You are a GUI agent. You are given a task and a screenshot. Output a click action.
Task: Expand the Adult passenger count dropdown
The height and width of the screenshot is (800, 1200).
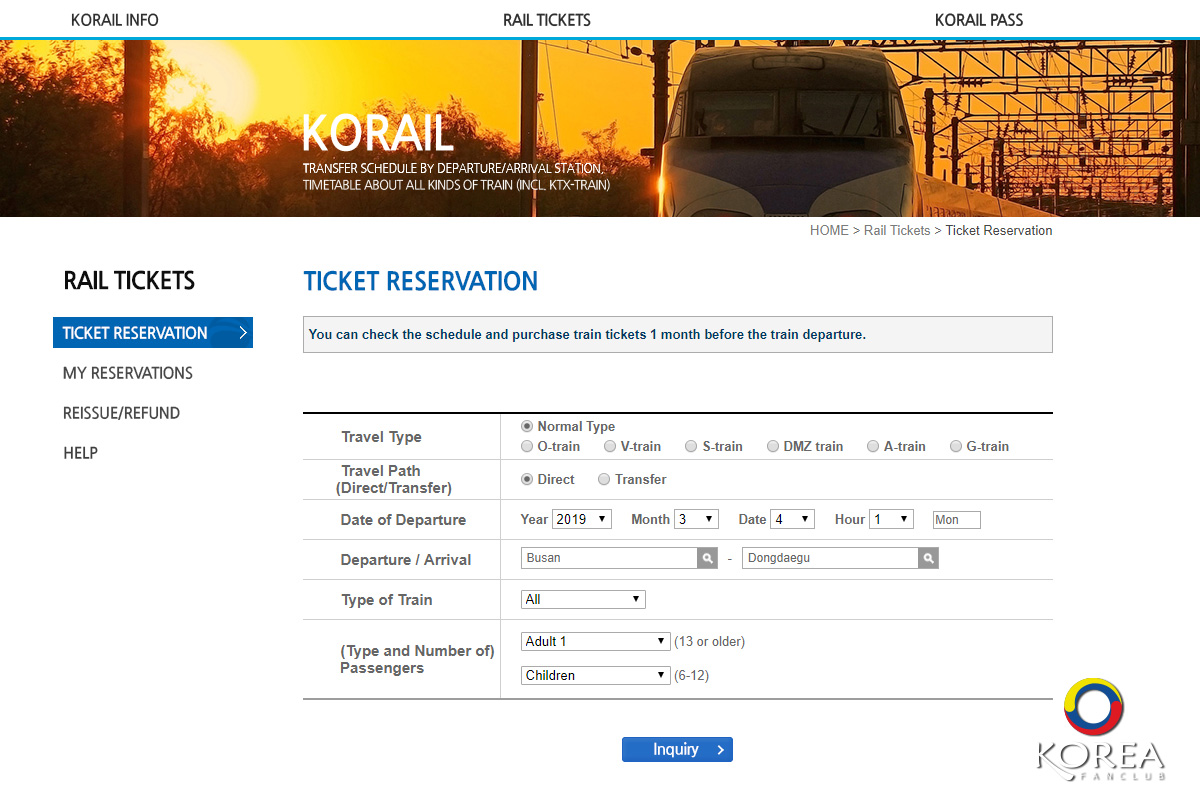point(595,641)
